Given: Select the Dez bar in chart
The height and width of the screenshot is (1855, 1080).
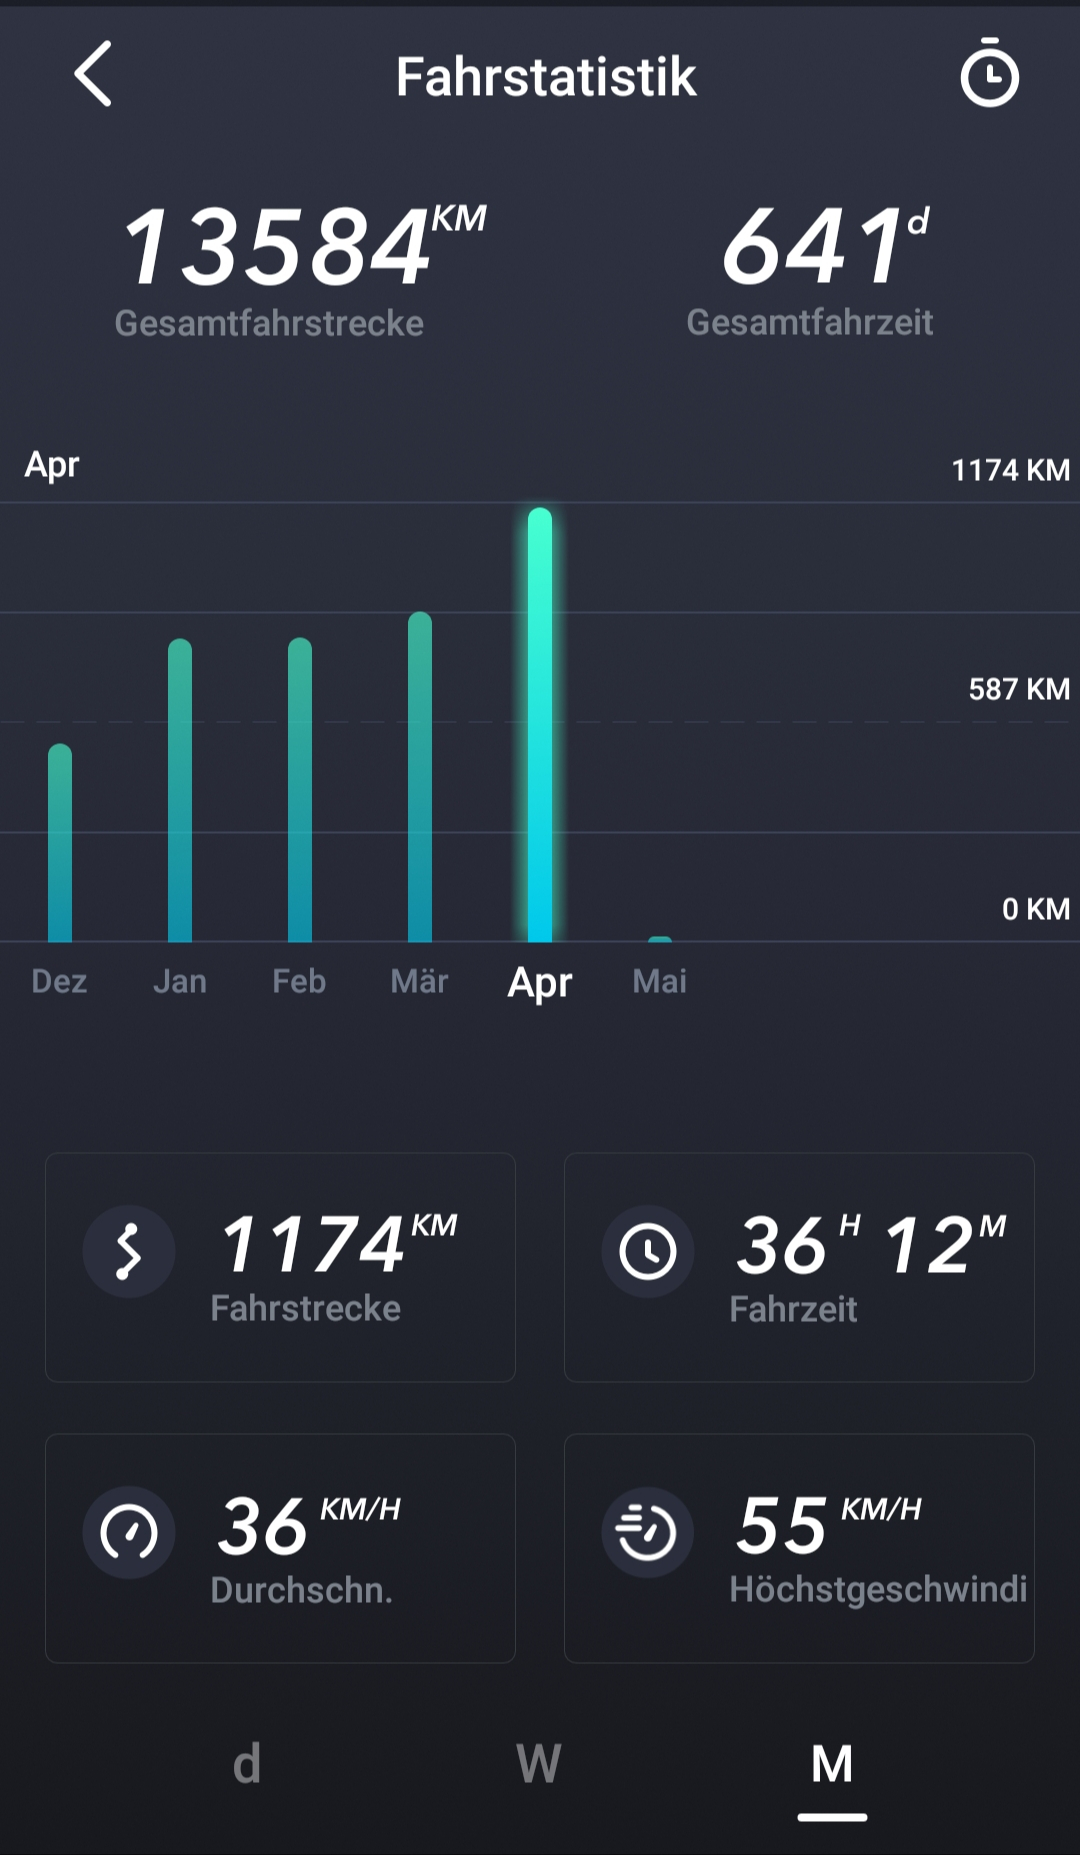Looking at the screenshot, I should [60, 845].
